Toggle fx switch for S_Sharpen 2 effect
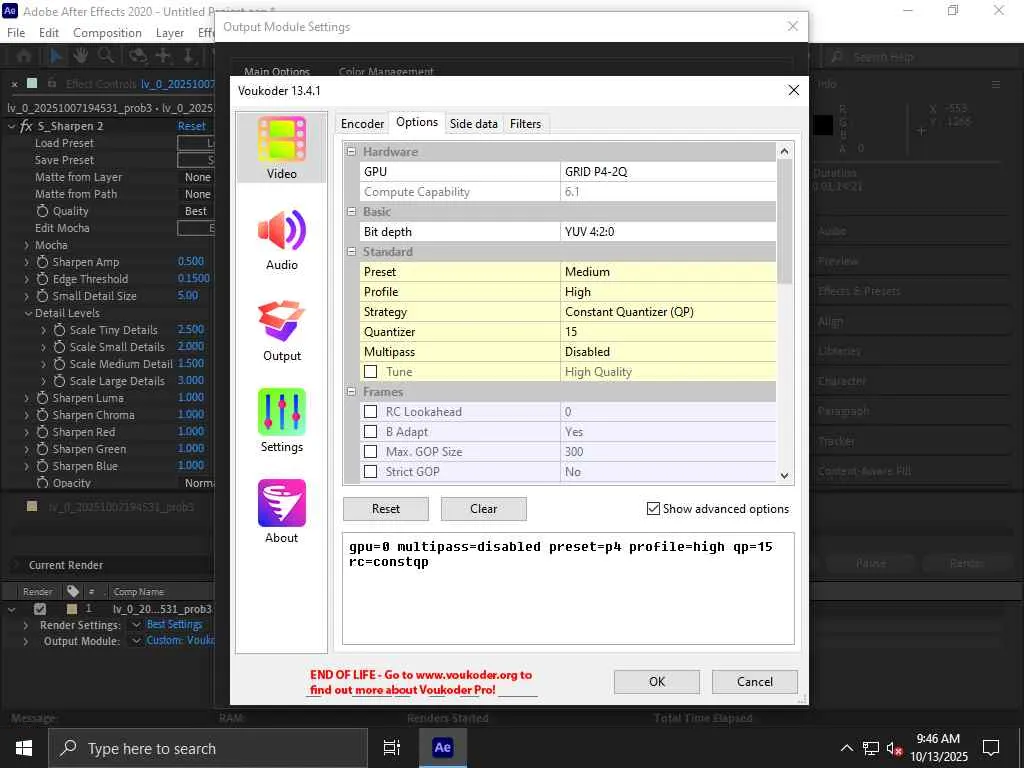Screen dimensions: 1024x768 (26, 126)
